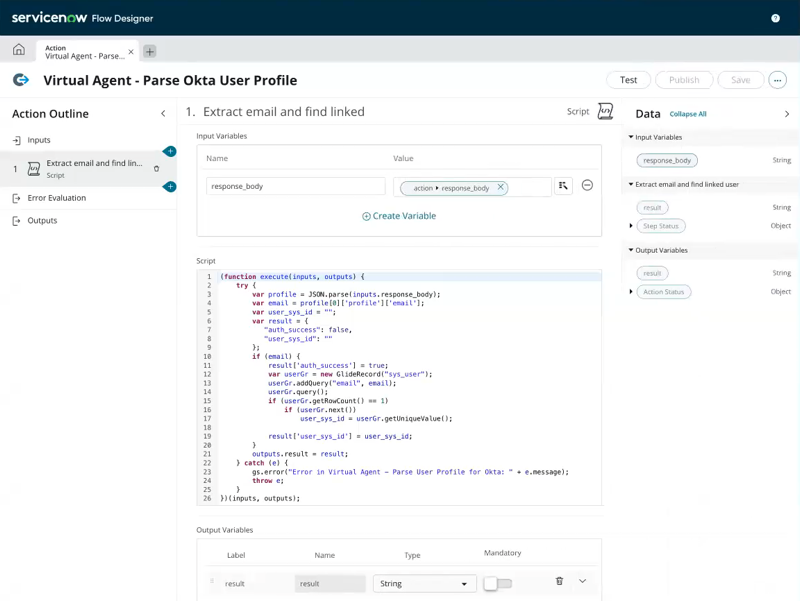Click the Save button
The height and width of the screenshot is (601, 800).
pyautogui.click(x=740, y=80)
